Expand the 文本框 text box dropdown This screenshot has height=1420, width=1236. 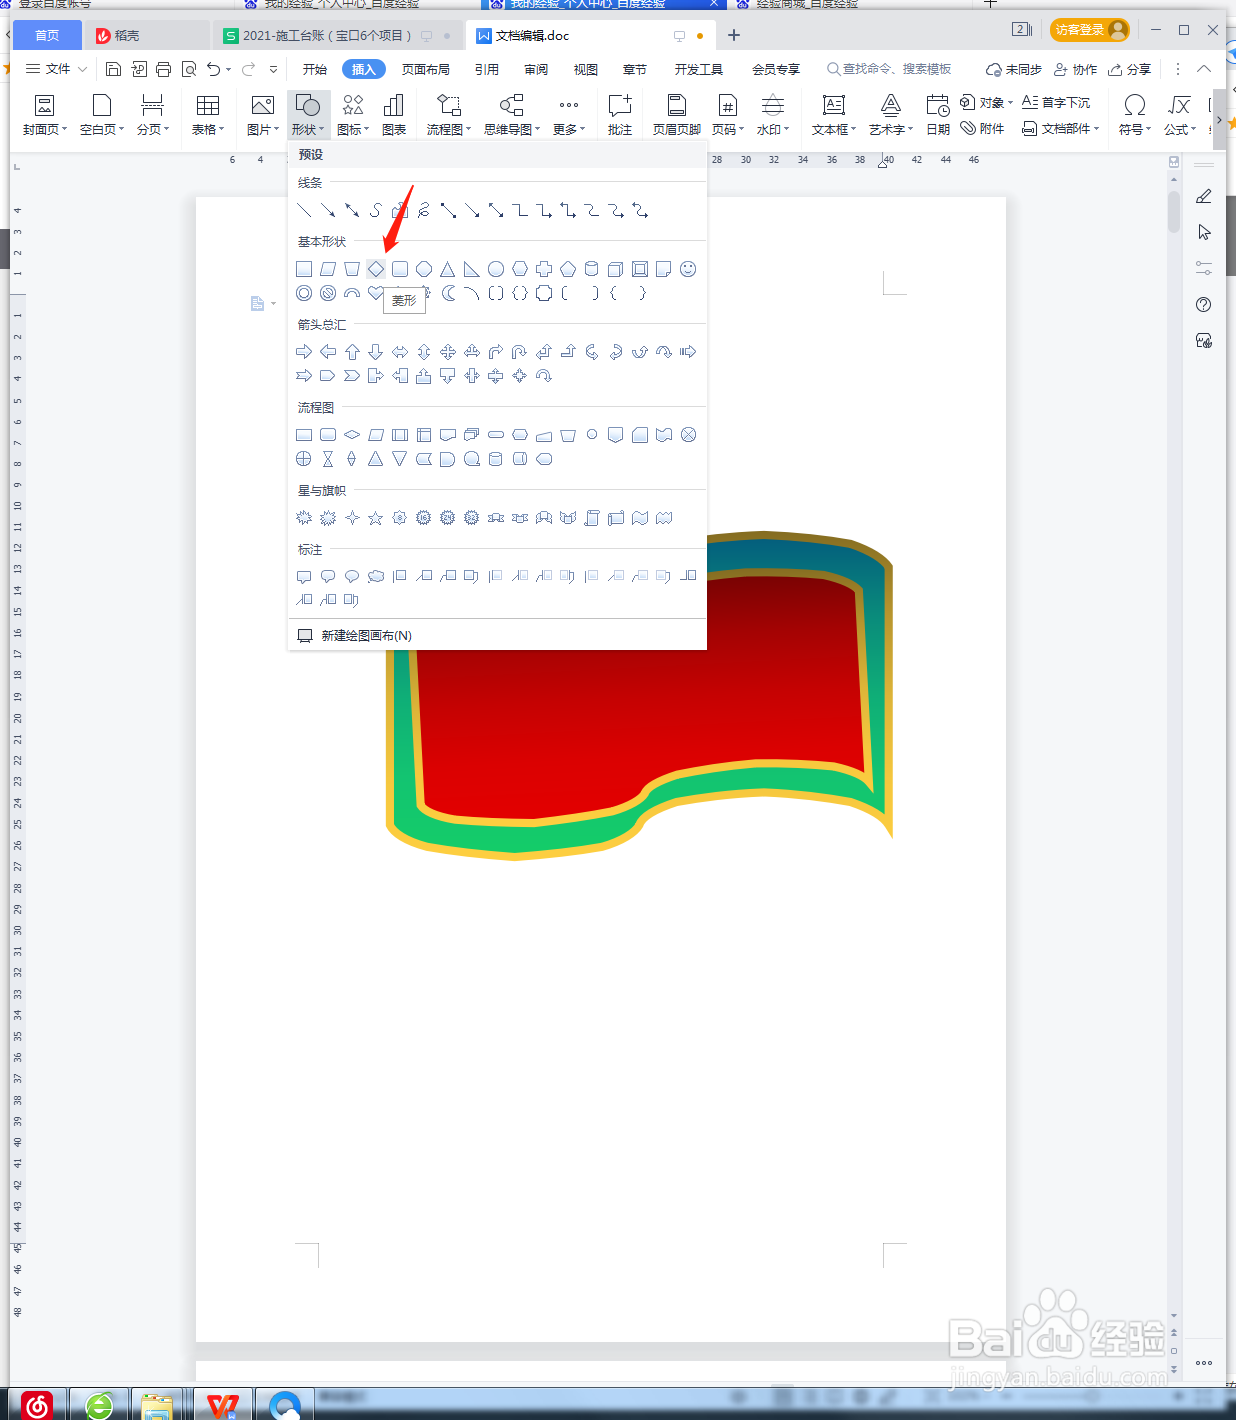click(x=834, y=115)
